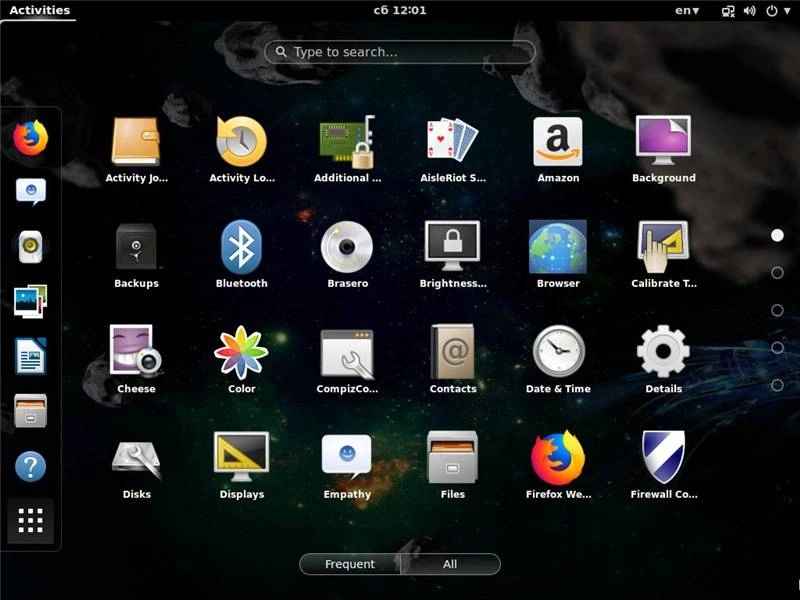
Task: Open CompizConfig Settings Manager
Action: pyautogui.click(x=347, y=360)
